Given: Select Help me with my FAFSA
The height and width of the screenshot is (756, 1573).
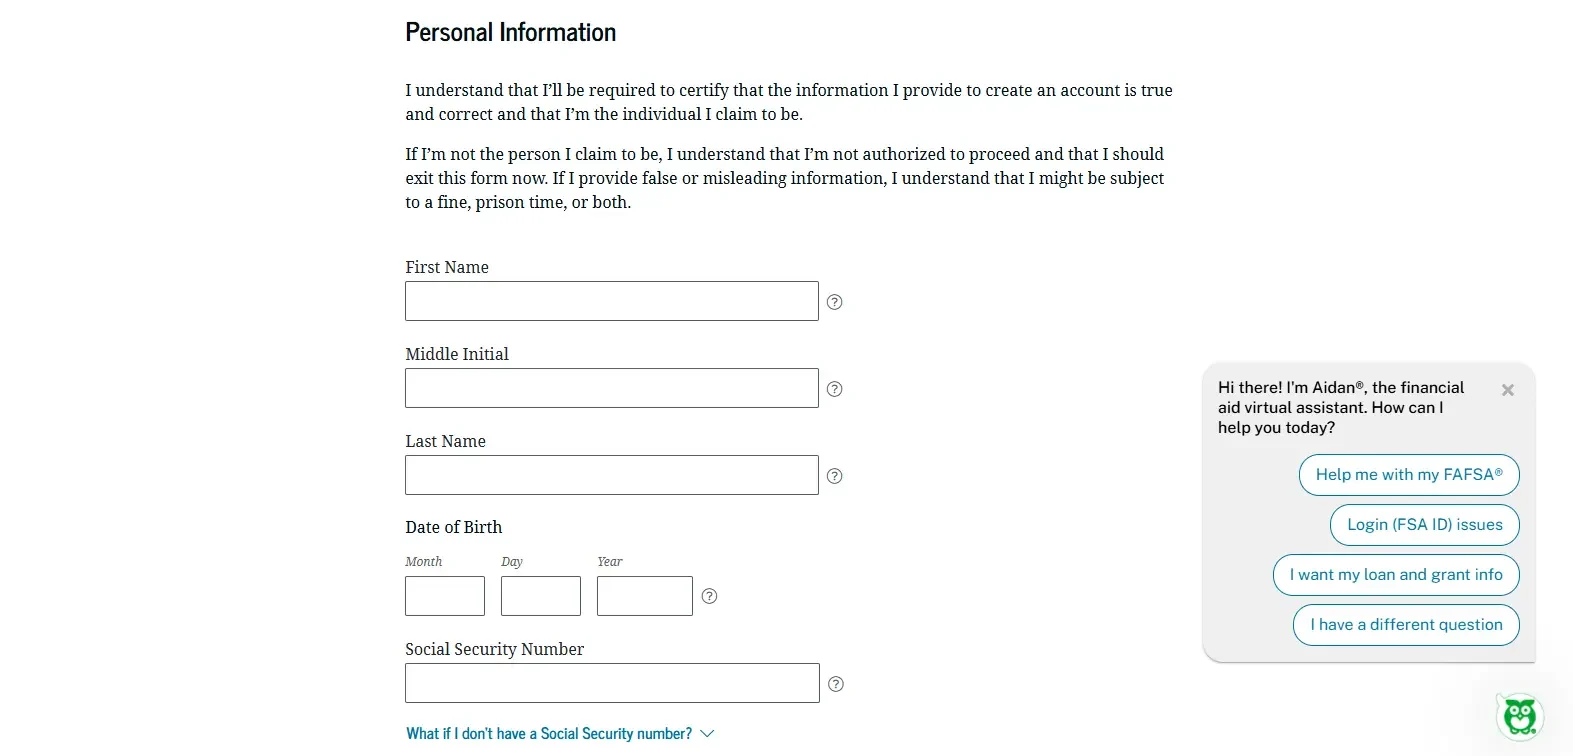Looking at the screenshot, I should [1409, 475].
